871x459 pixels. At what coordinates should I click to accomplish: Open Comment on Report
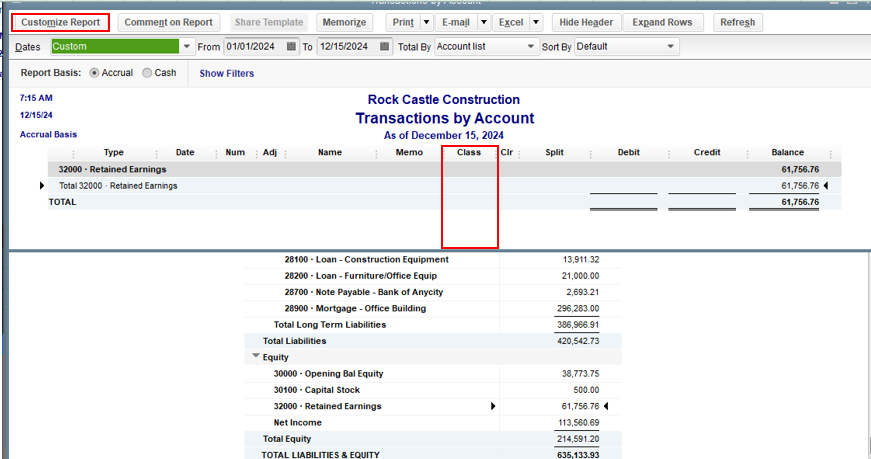[168, 22]
